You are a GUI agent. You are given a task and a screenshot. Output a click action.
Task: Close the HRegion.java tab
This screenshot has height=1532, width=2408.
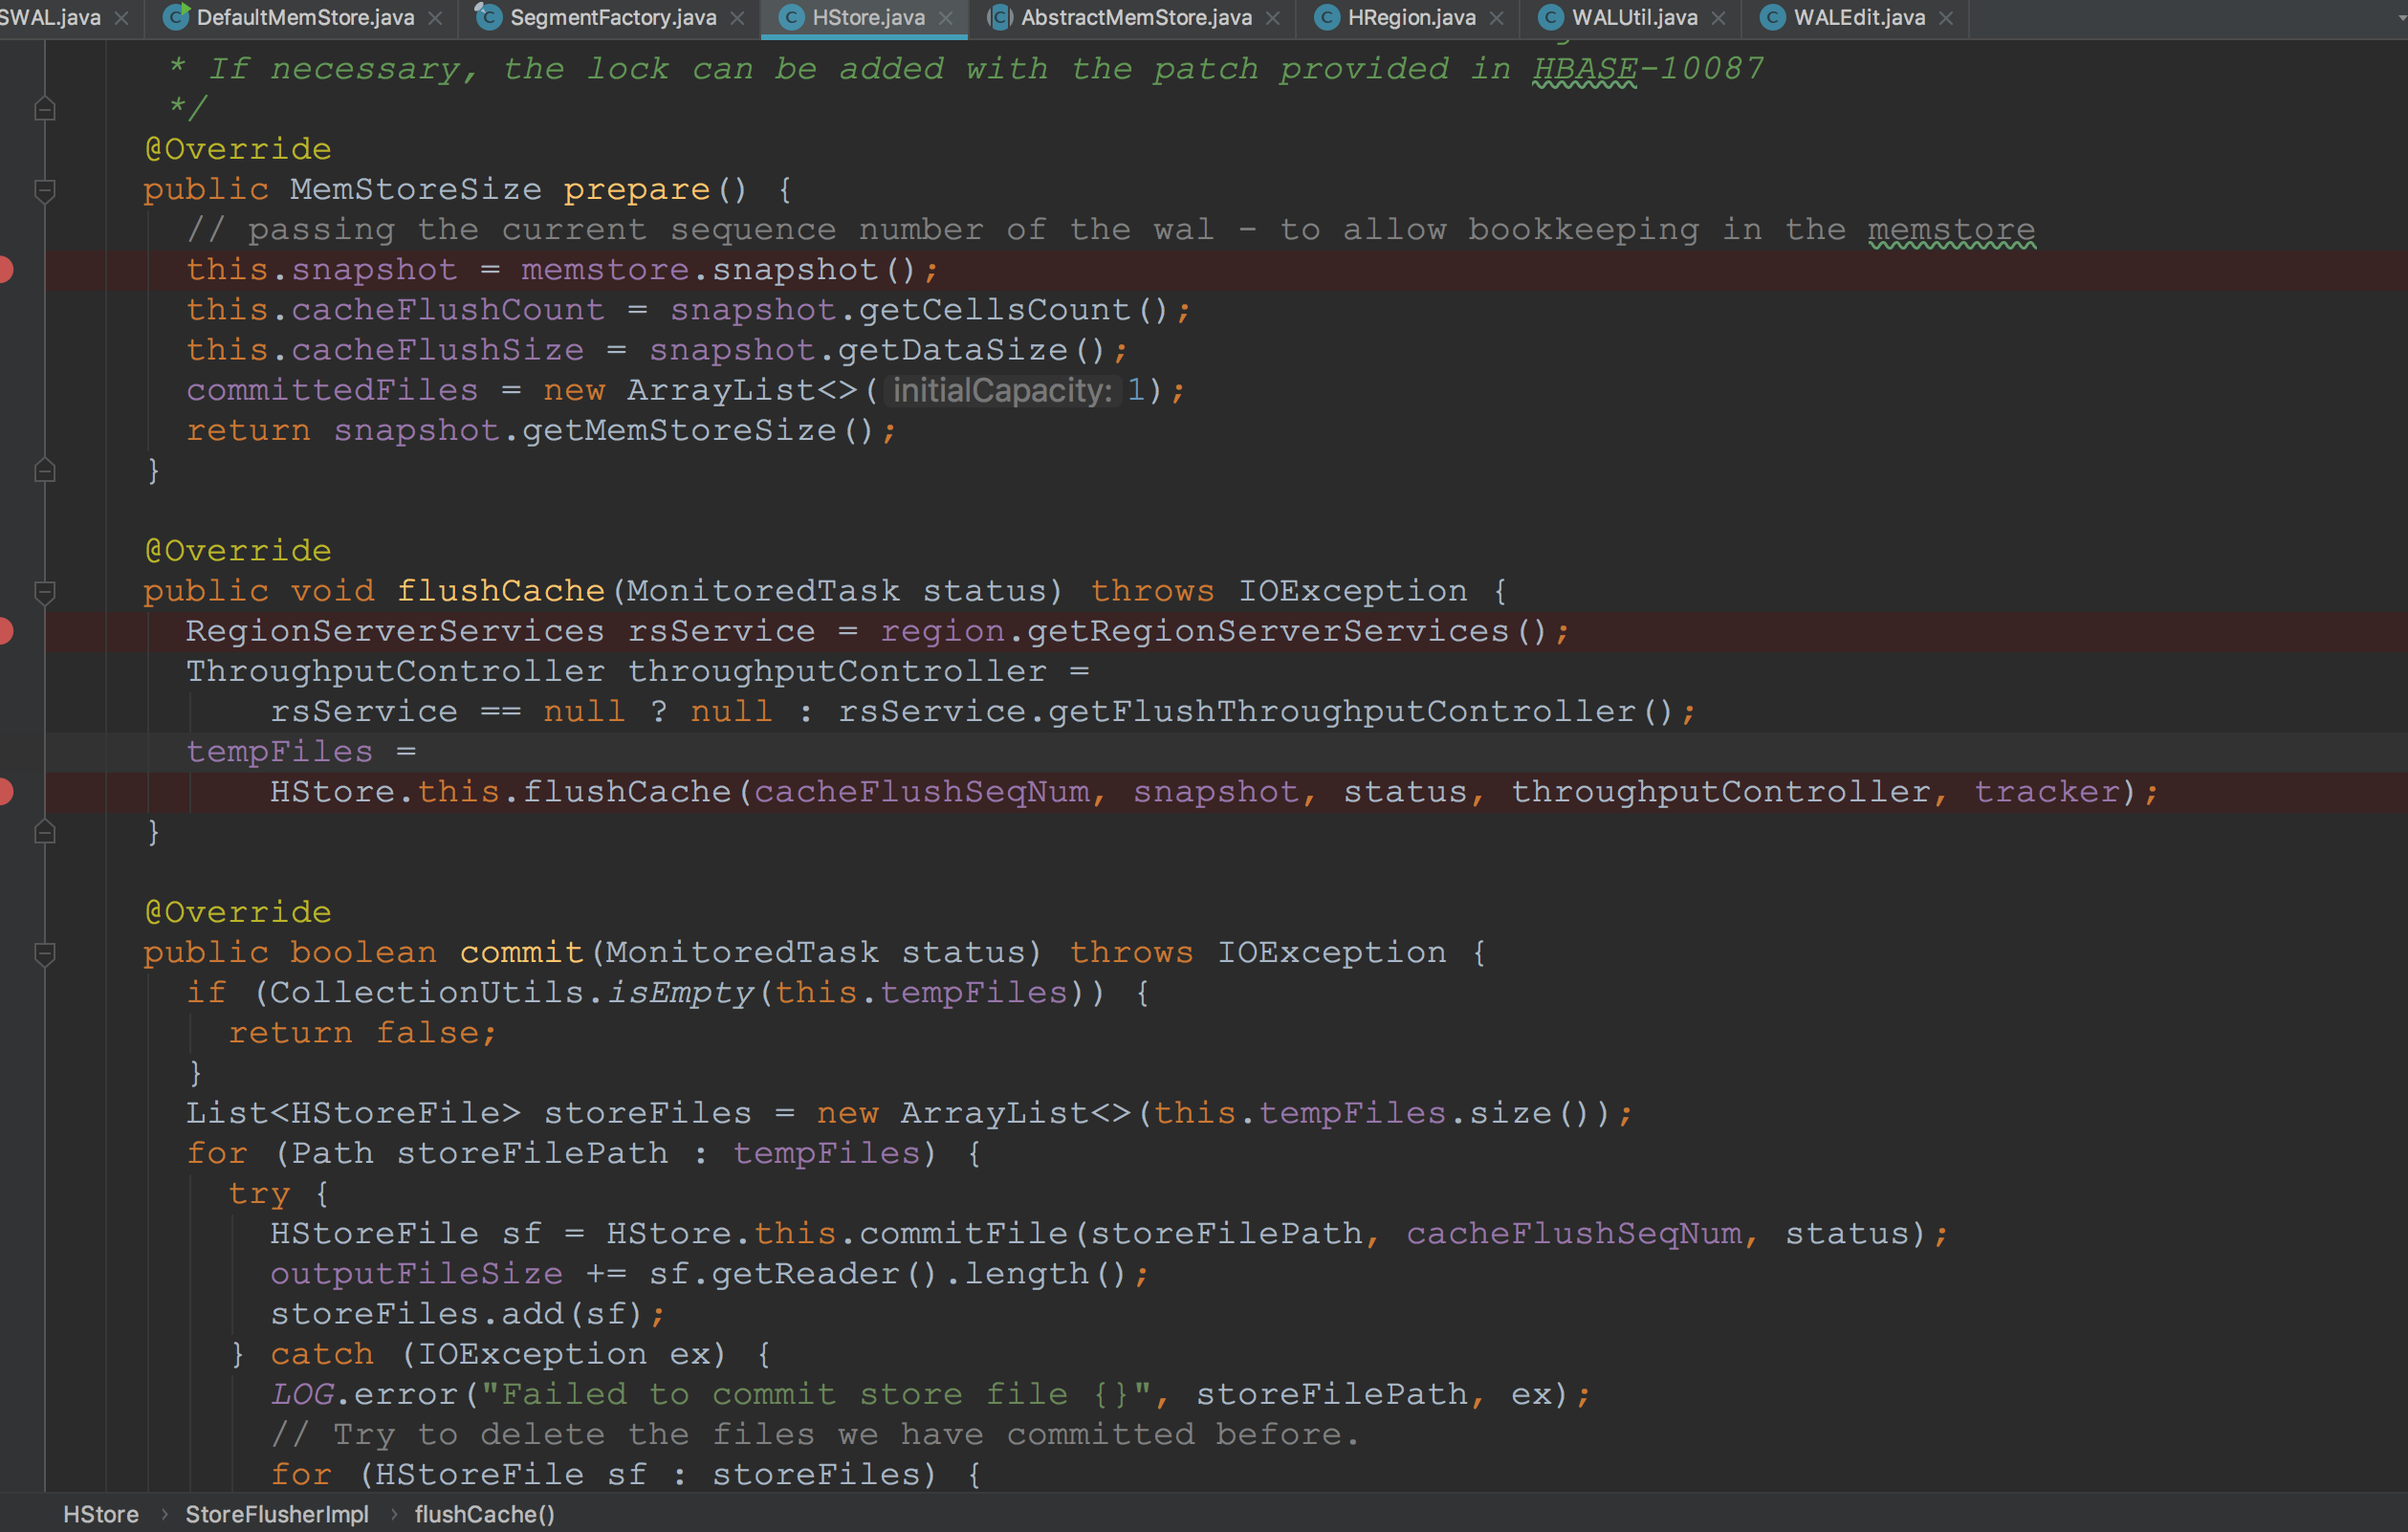pyautogui.click(x=1497, y=18)
